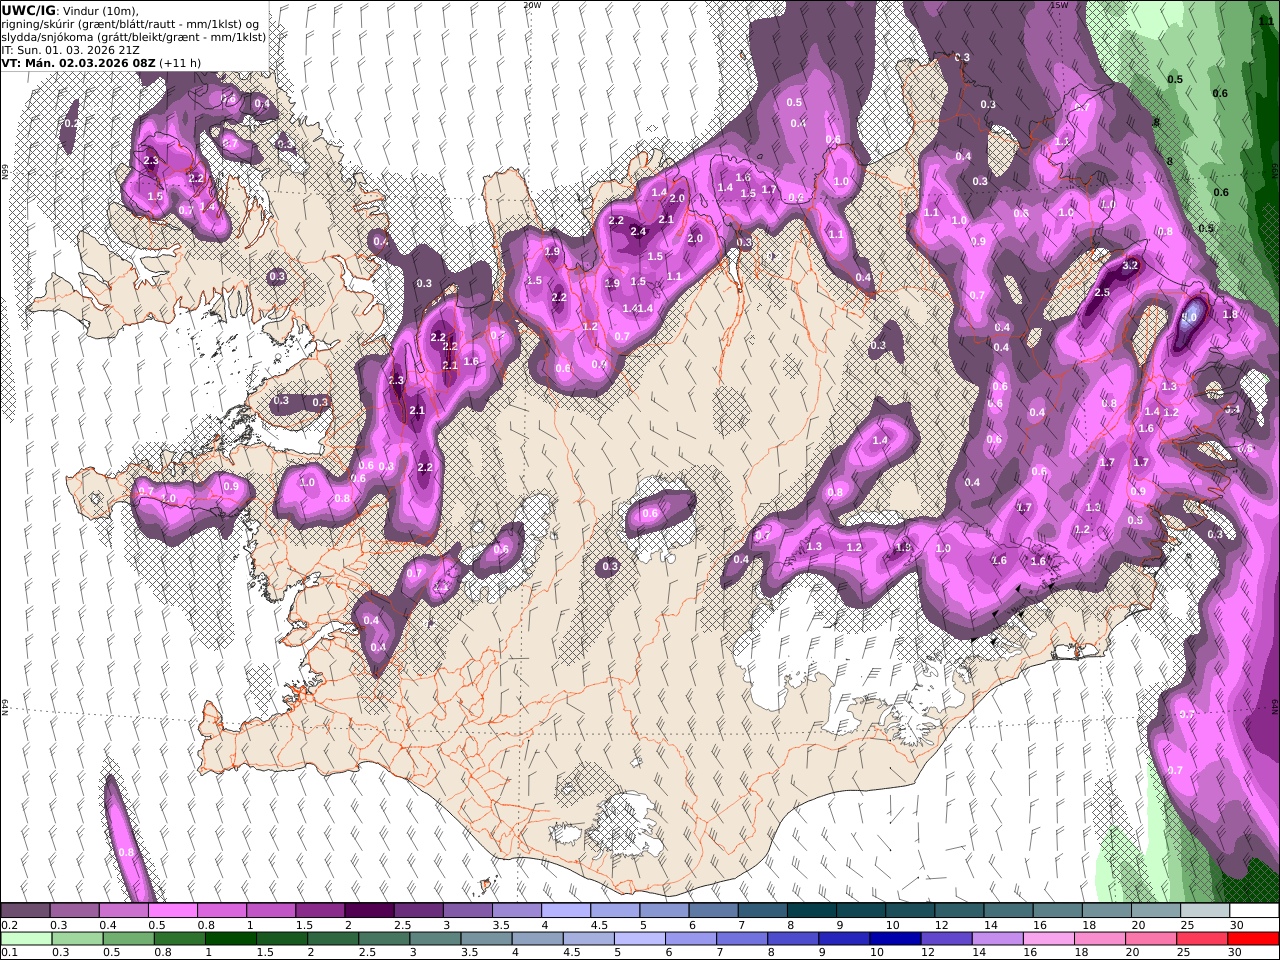Click the '1.8' value near the east coast
The image size is (1280, 960).
1230,314
